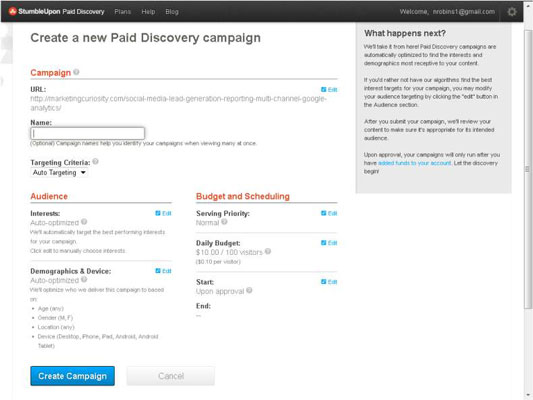This screenshot has width=533, height=400.
Task: Click help icon beside Normal serving priority
Action: tap(224, 222)
